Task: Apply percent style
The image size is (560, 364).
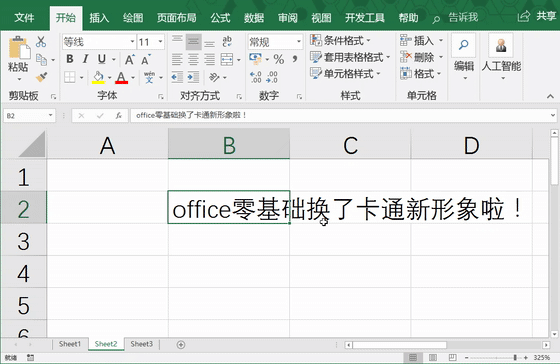Action: click(x=279, y=59)
